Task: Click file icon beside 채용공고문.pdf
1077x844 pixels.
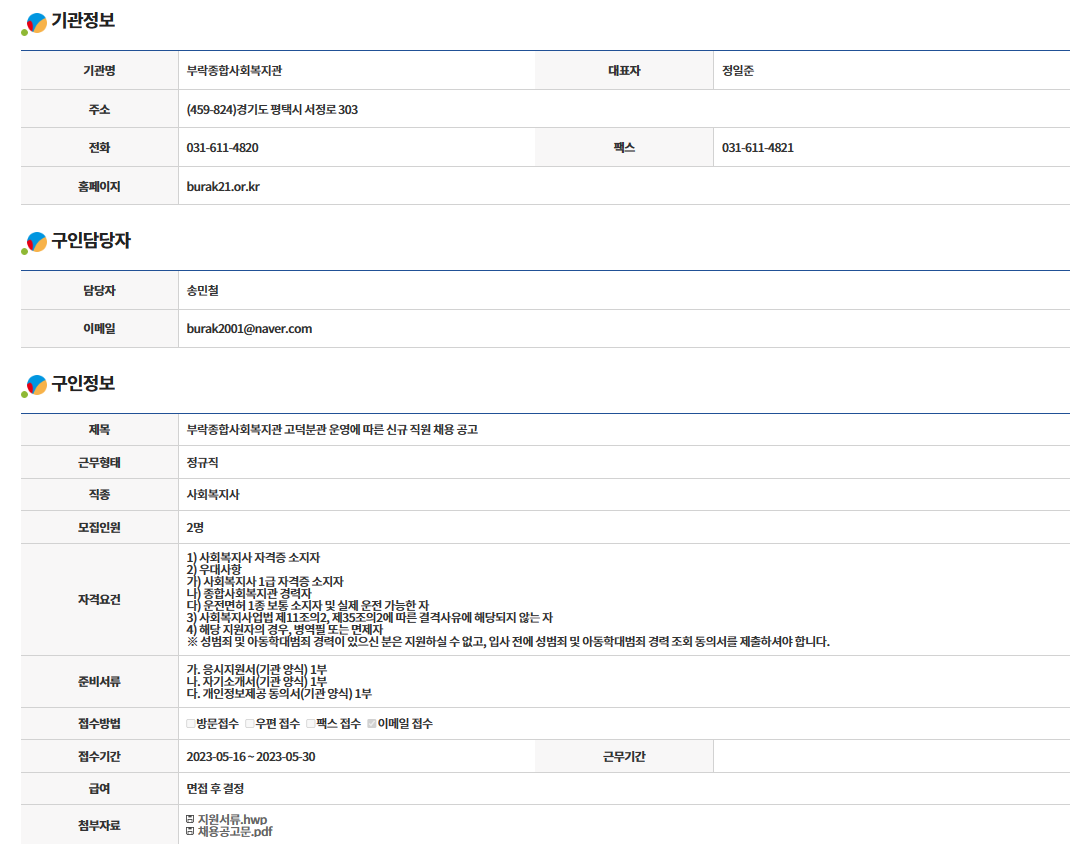Action: click(190, 832)
